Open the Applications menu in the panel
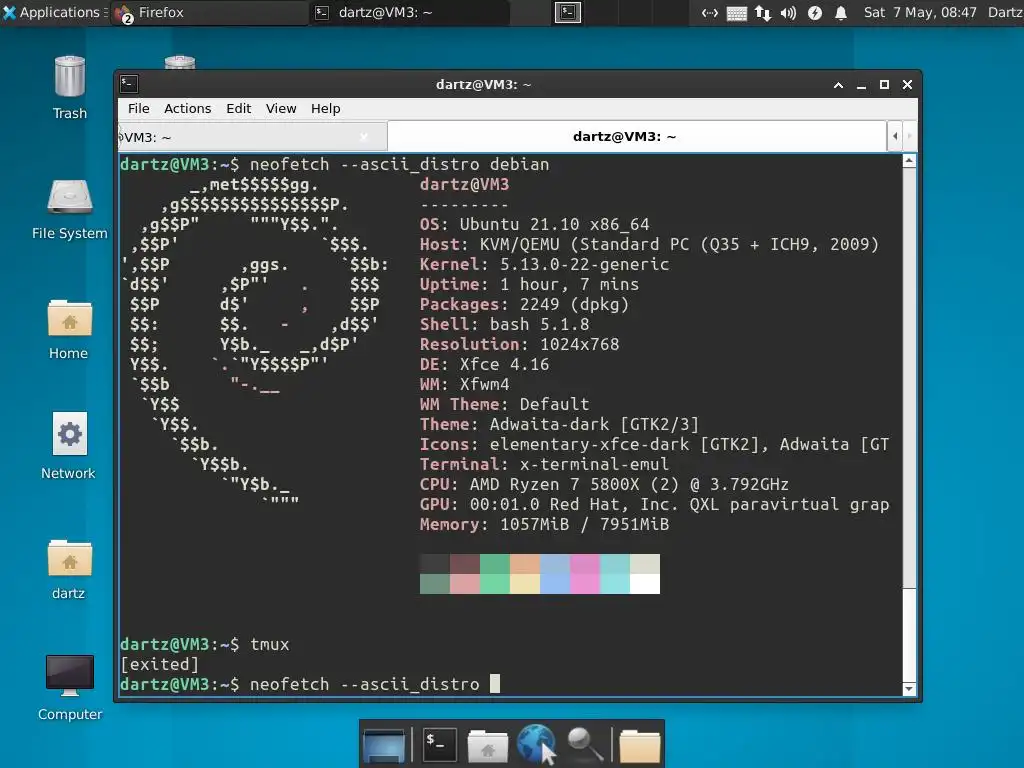1024x768 pixels. (x=54, y=12)
